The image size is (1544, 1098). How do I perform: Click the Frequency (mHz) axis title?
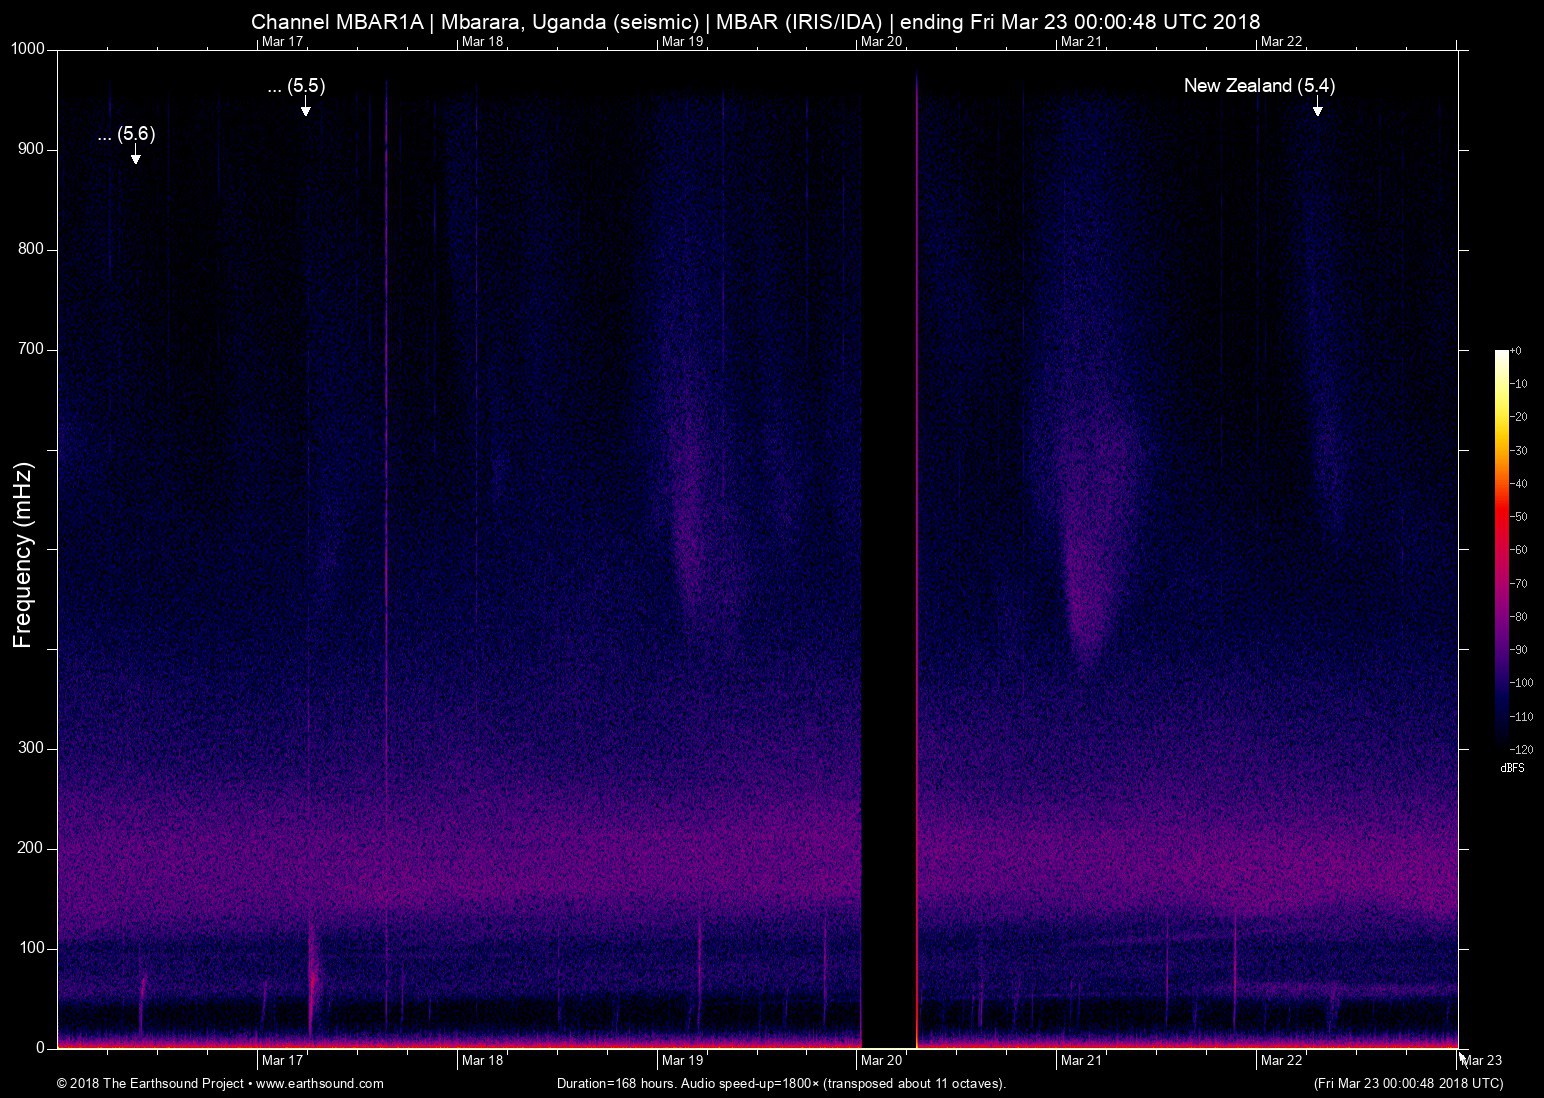[x=23, y=555]
